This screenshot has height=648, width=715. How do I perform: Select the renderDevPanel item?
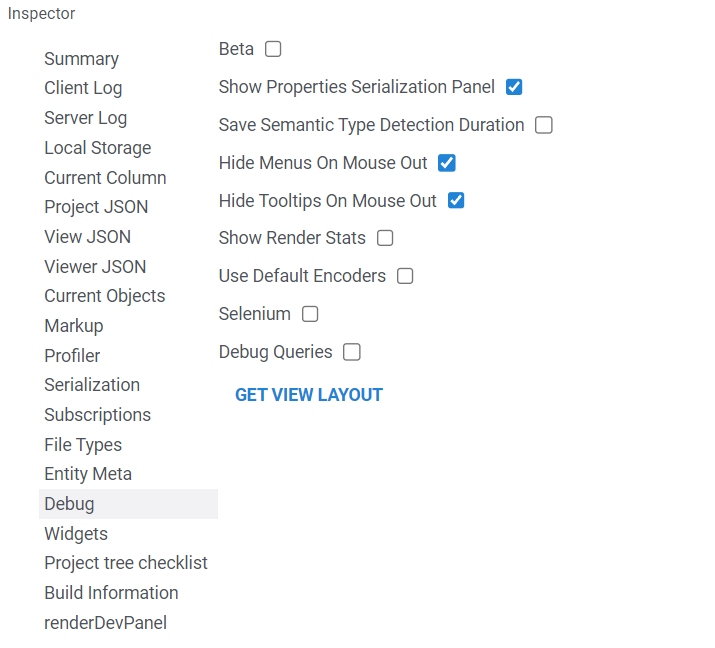tap(105, 623)
